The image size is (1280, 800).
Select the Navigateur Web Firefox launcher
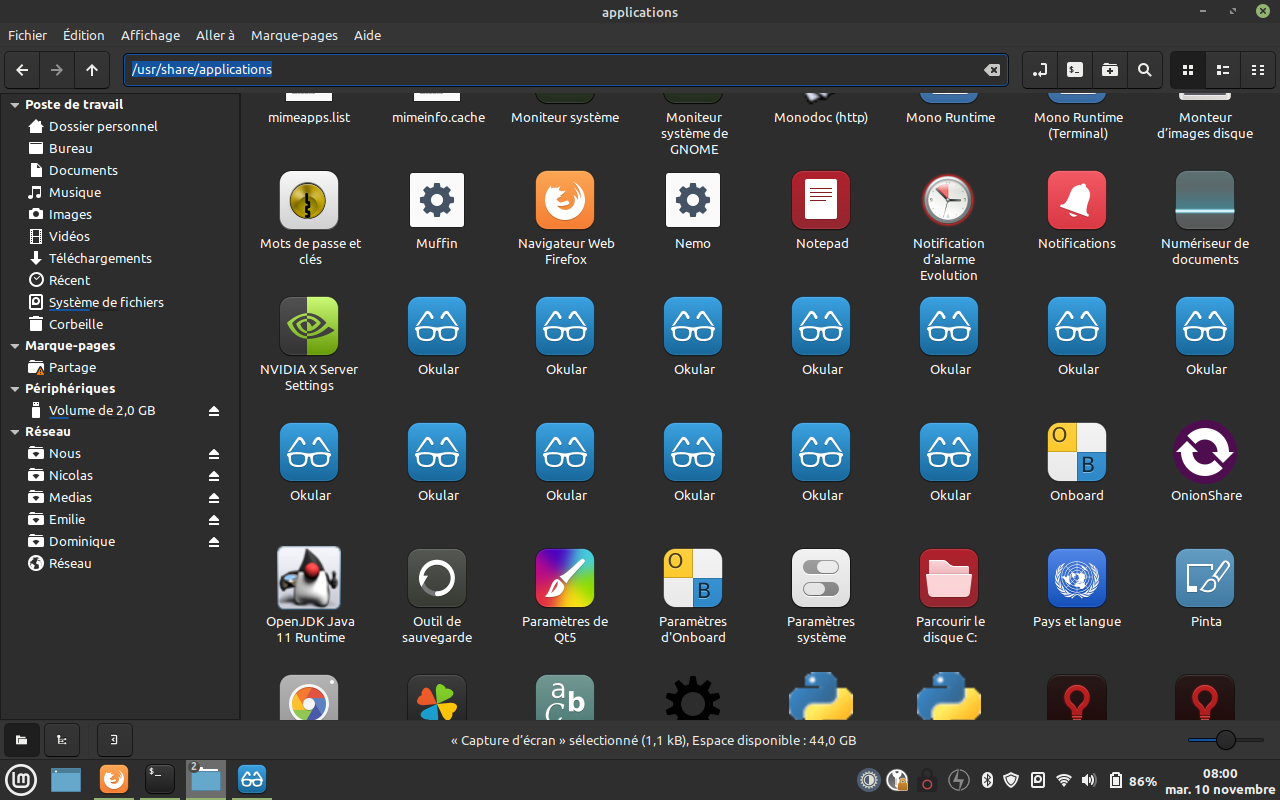tap(565, 200)
